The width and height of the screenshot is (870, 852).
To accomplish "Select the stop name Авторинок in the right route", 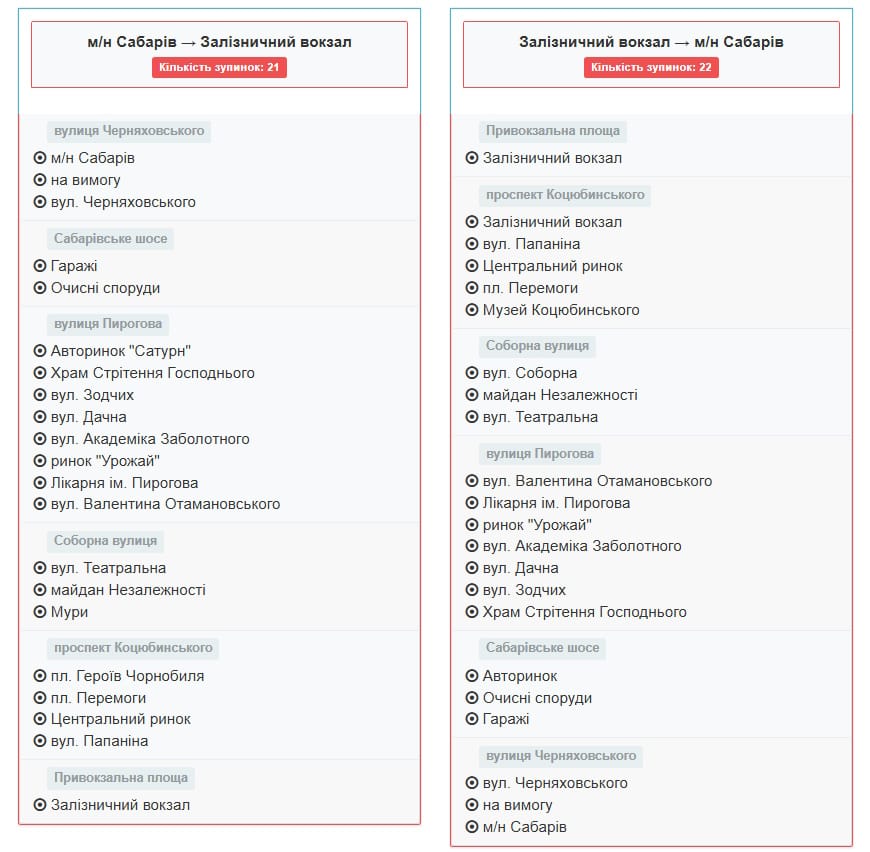I will (520, 676).
